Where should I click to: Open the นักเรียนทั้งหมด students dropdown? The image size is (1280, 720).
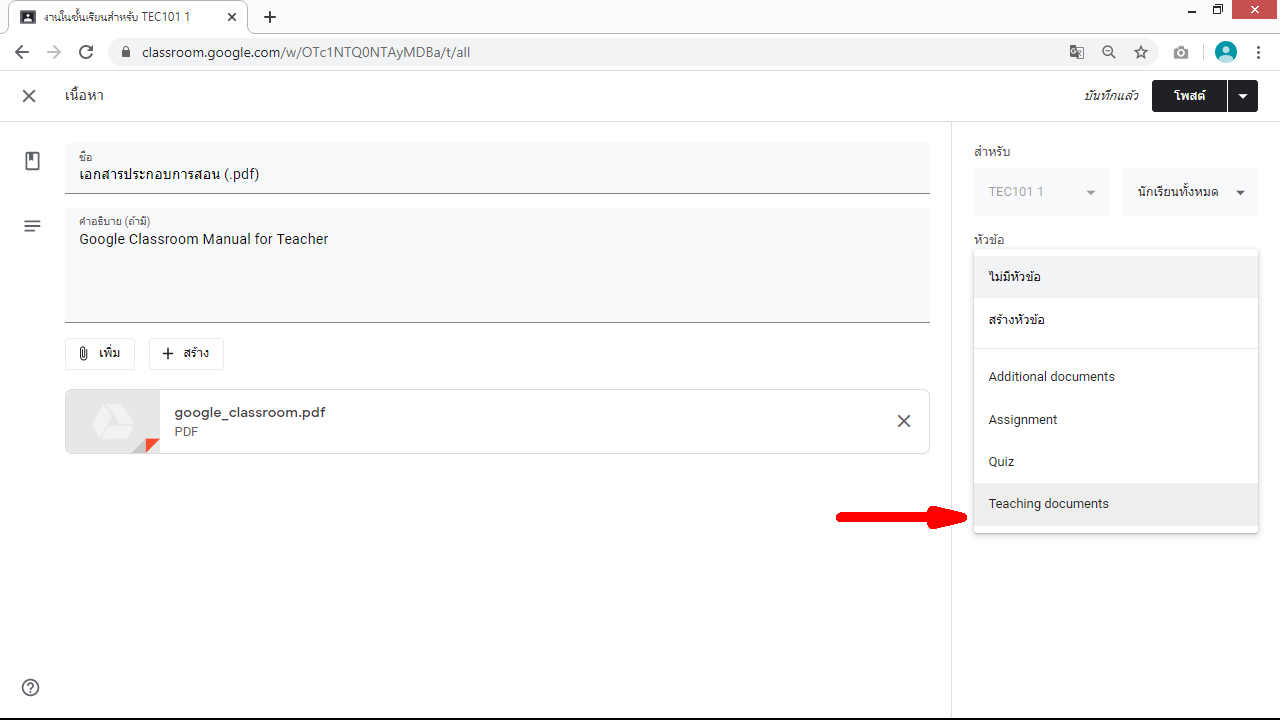1190,192
